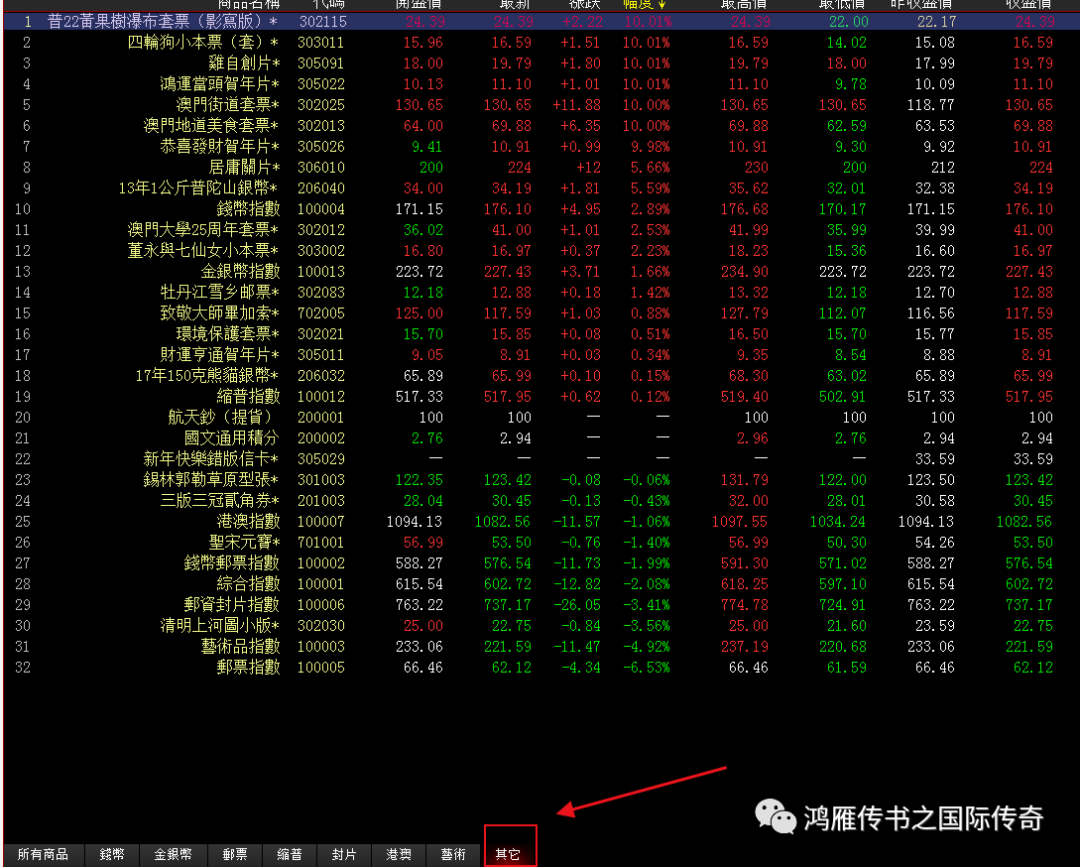Choose 財運亨通賀年片 in the list
This screenshot has height=867, width=1080.
click(x=220, y=355)
